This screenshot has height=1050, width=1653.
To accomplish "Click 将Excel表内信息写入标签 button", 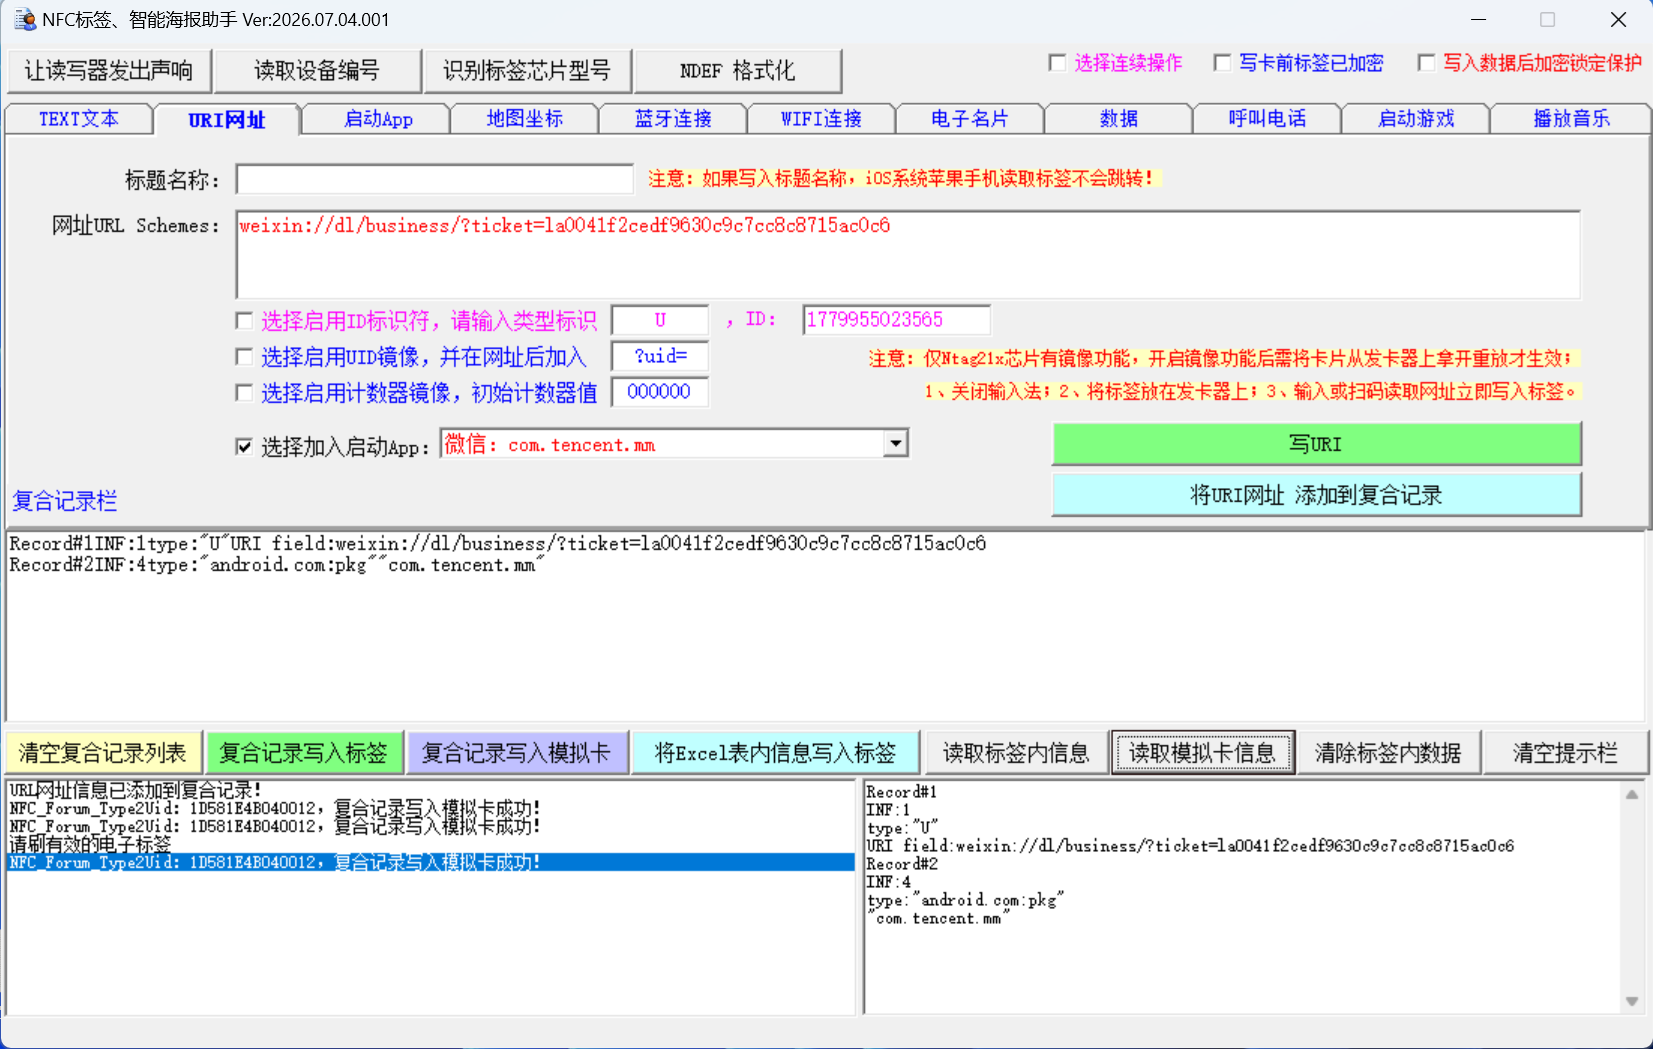I will (x=775, y=753).
